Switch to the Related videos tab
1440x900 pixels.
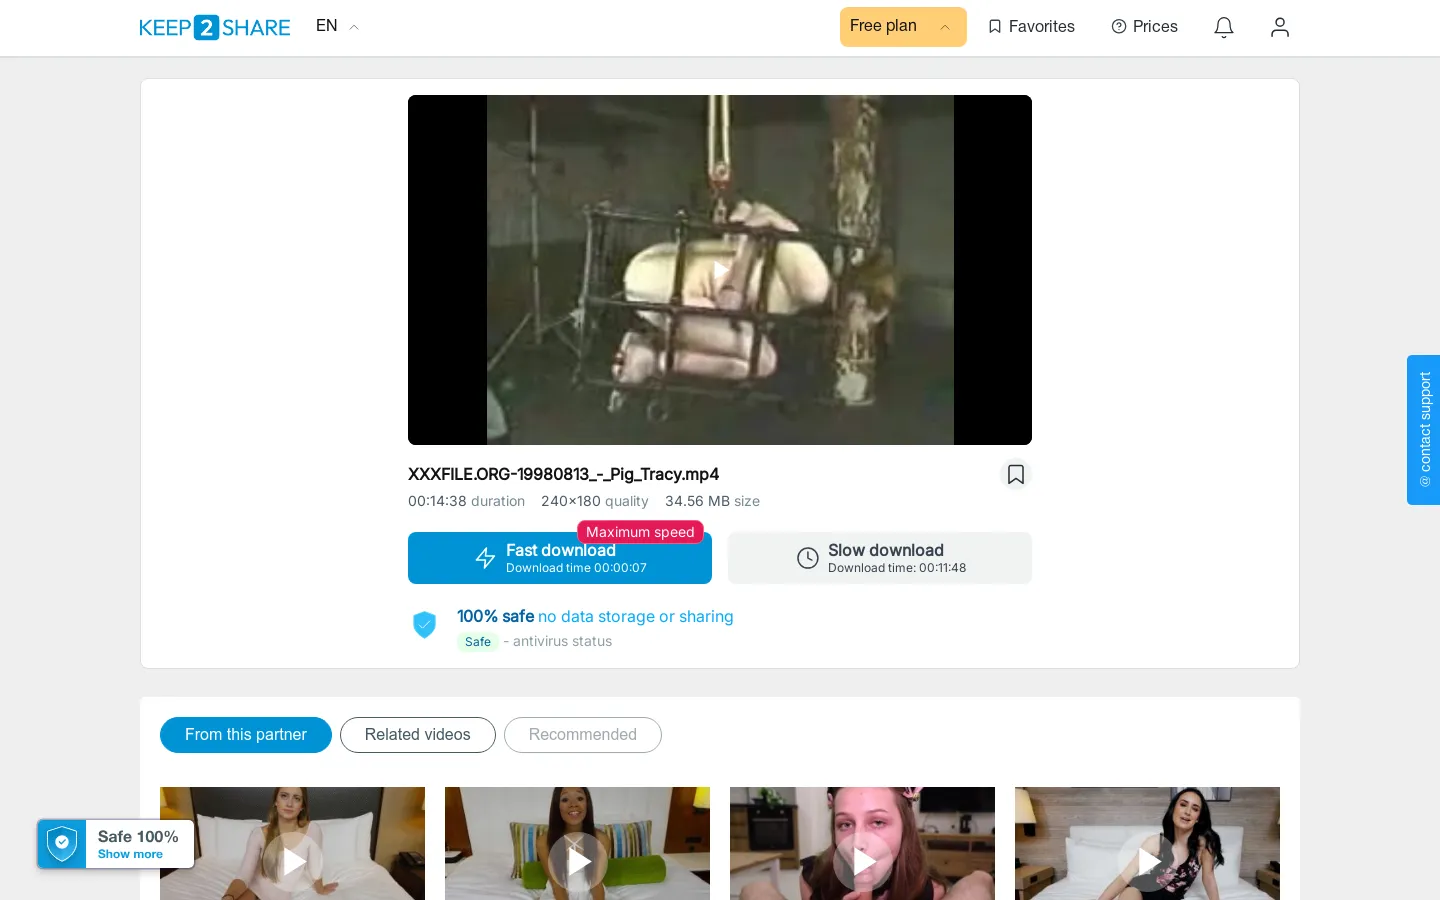pos(418,735)
